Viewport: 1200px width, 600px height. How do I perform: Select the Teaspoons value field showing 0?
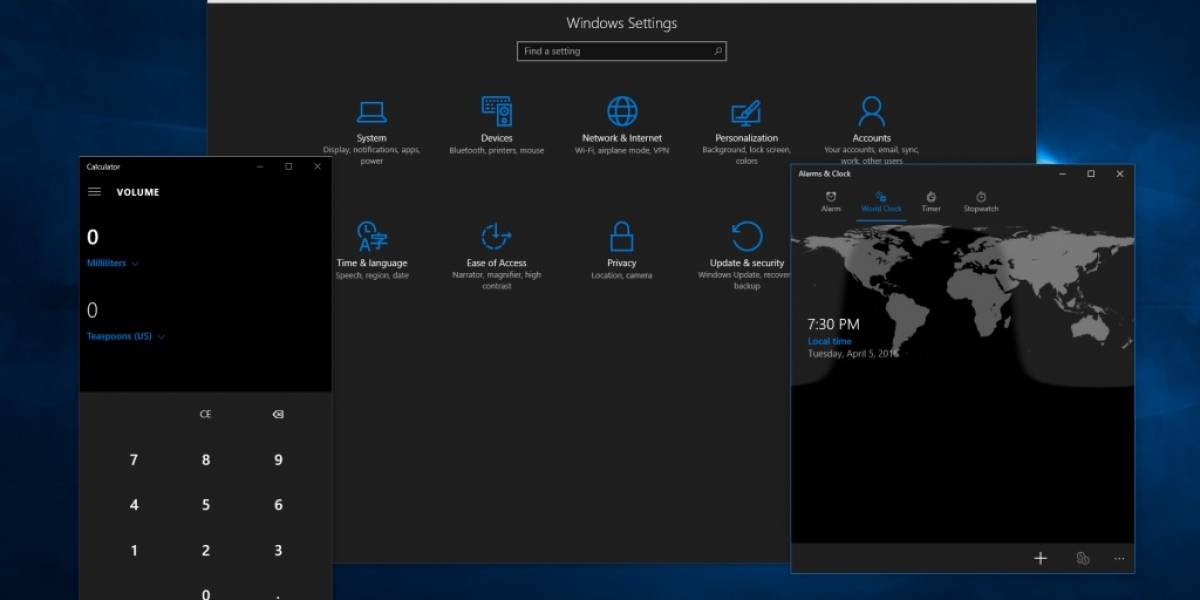point(93,310)
